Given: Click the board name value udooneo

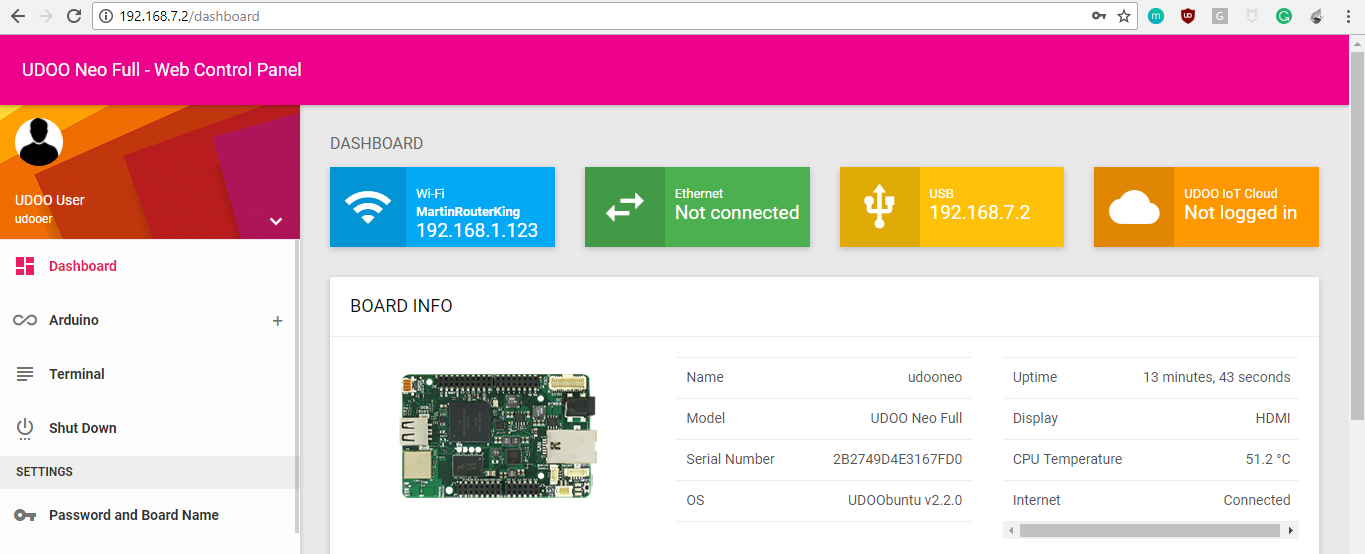Looking at the screenshot, I should [x=935, y=377].
